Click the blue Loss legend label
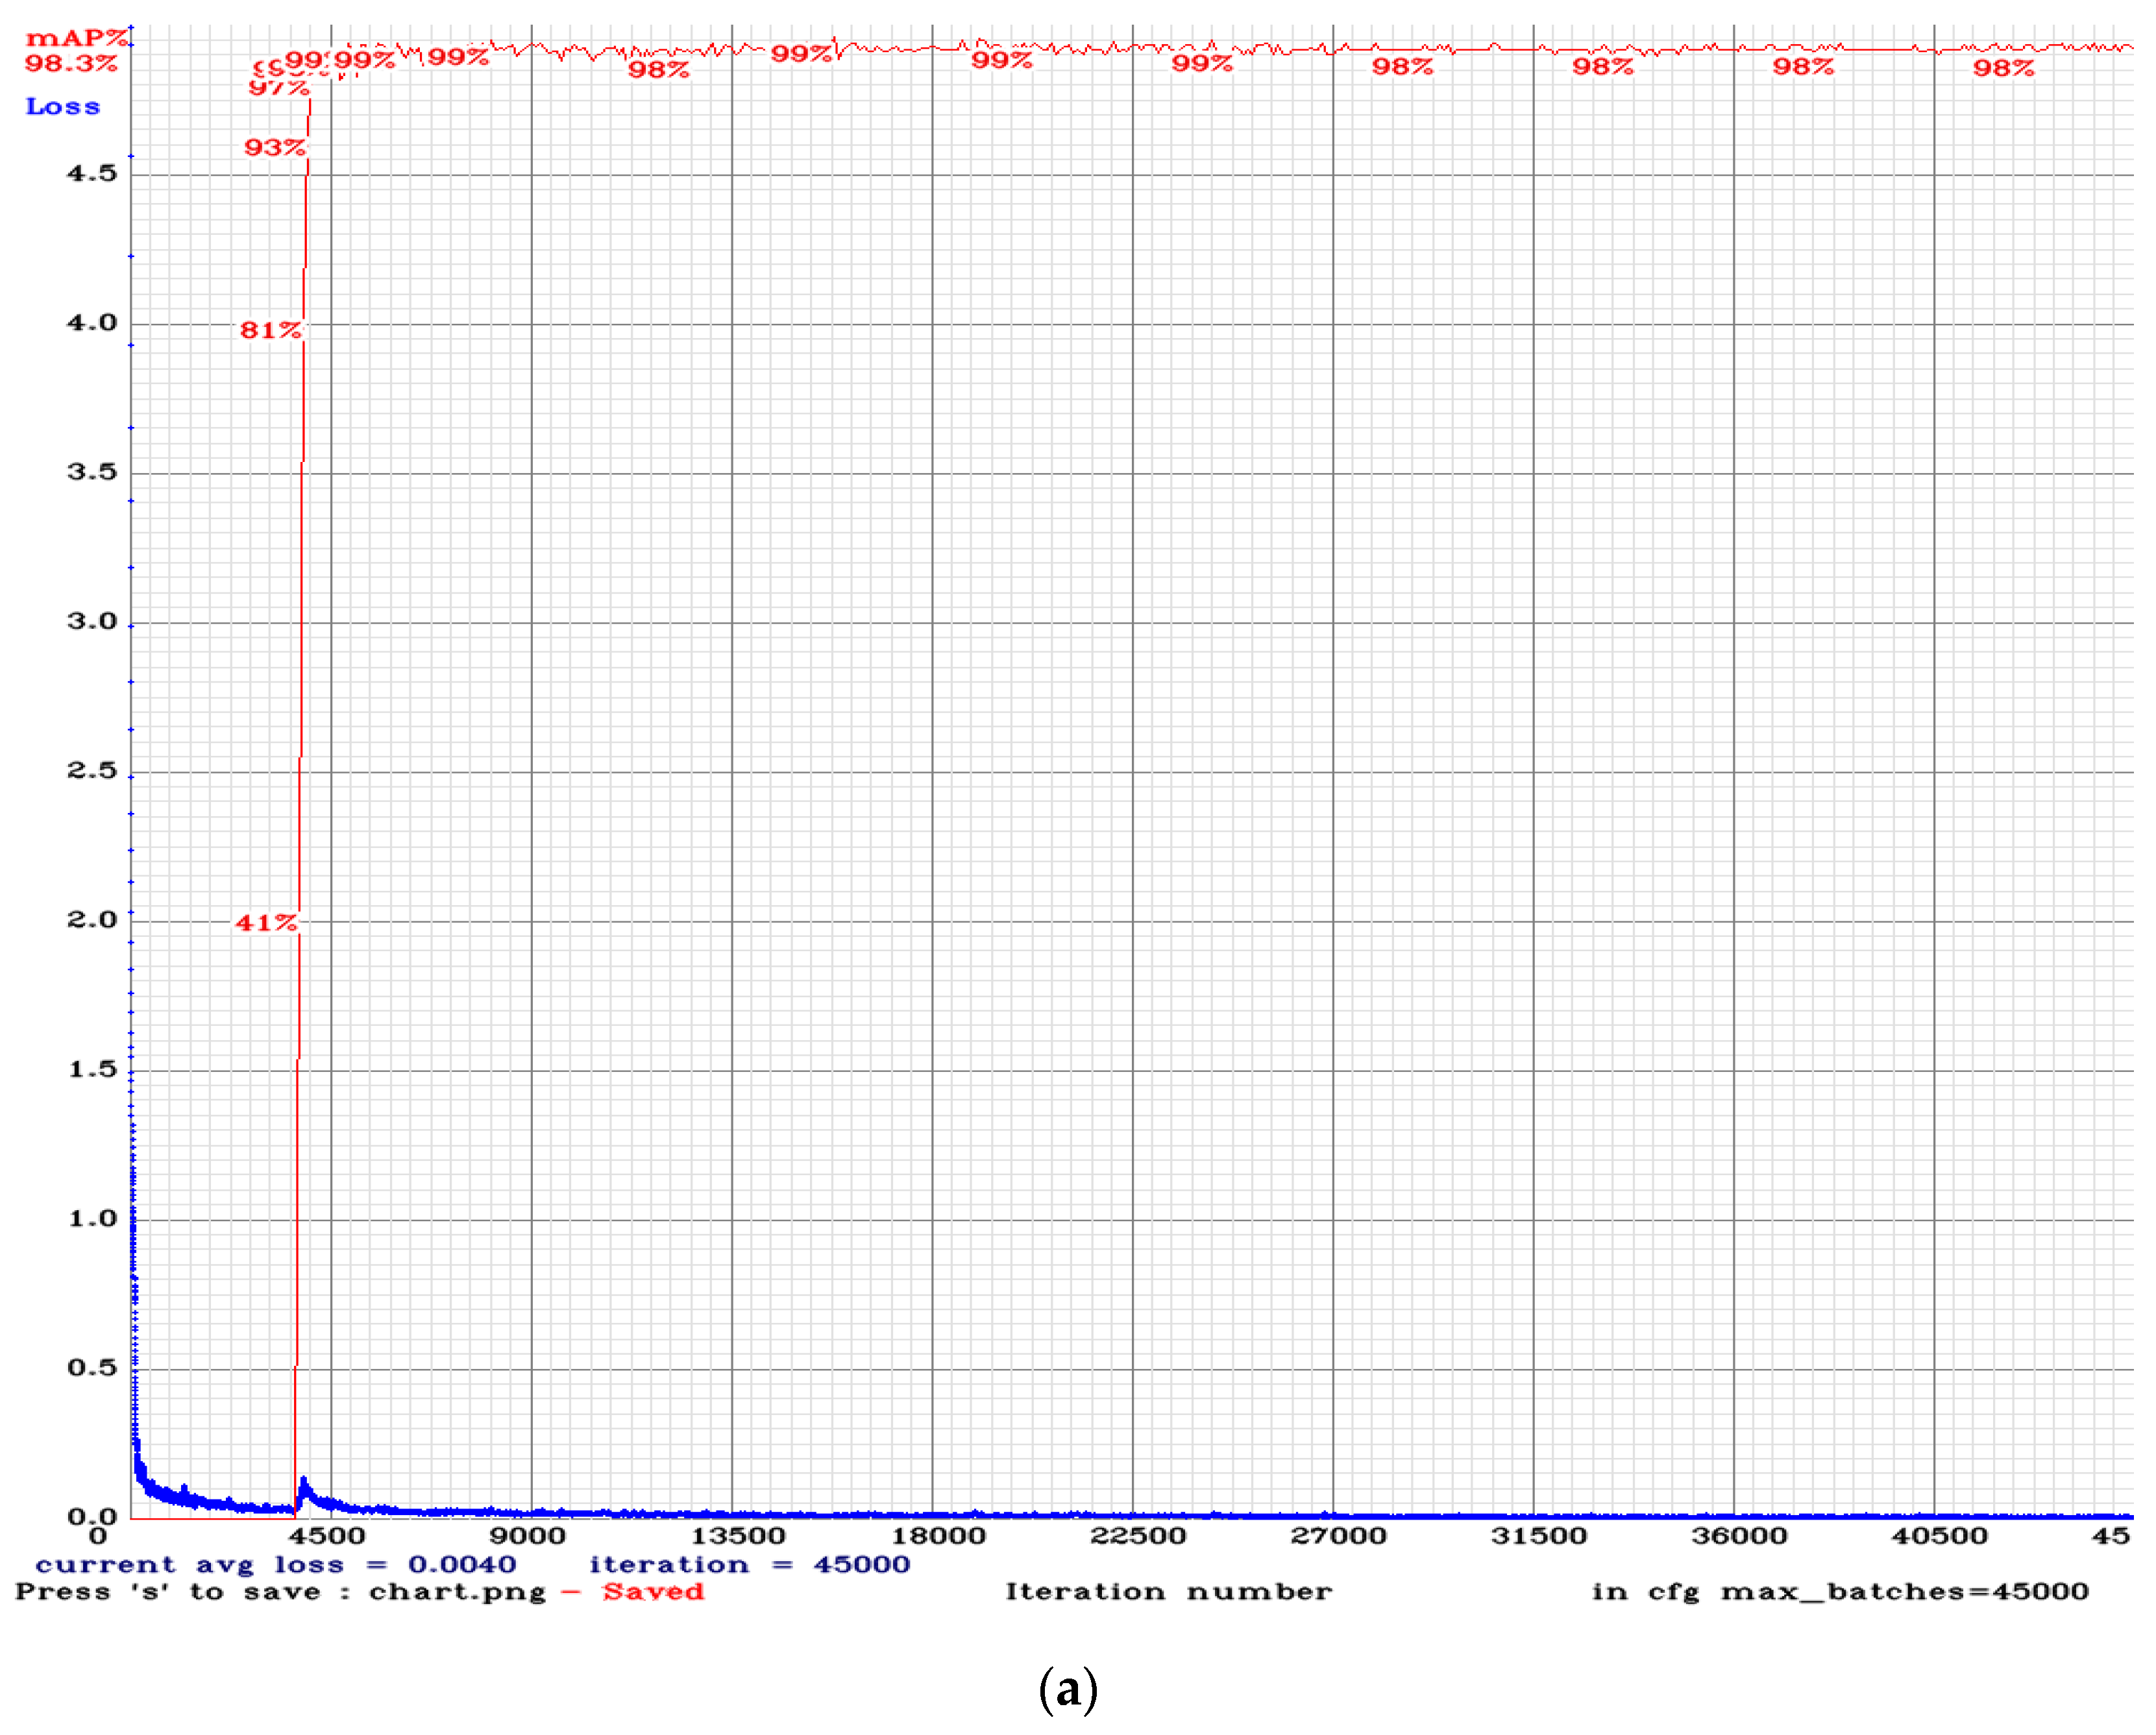 point(63,107)
